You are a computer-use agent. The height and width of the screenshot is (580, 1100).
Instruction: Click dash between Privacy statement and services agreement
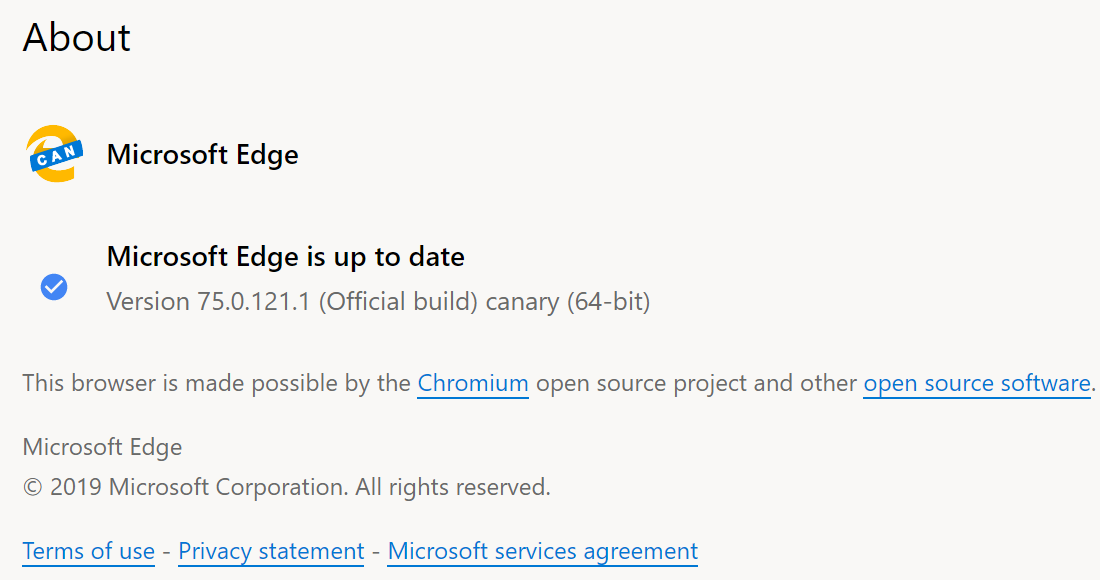[x=376, y=551]
